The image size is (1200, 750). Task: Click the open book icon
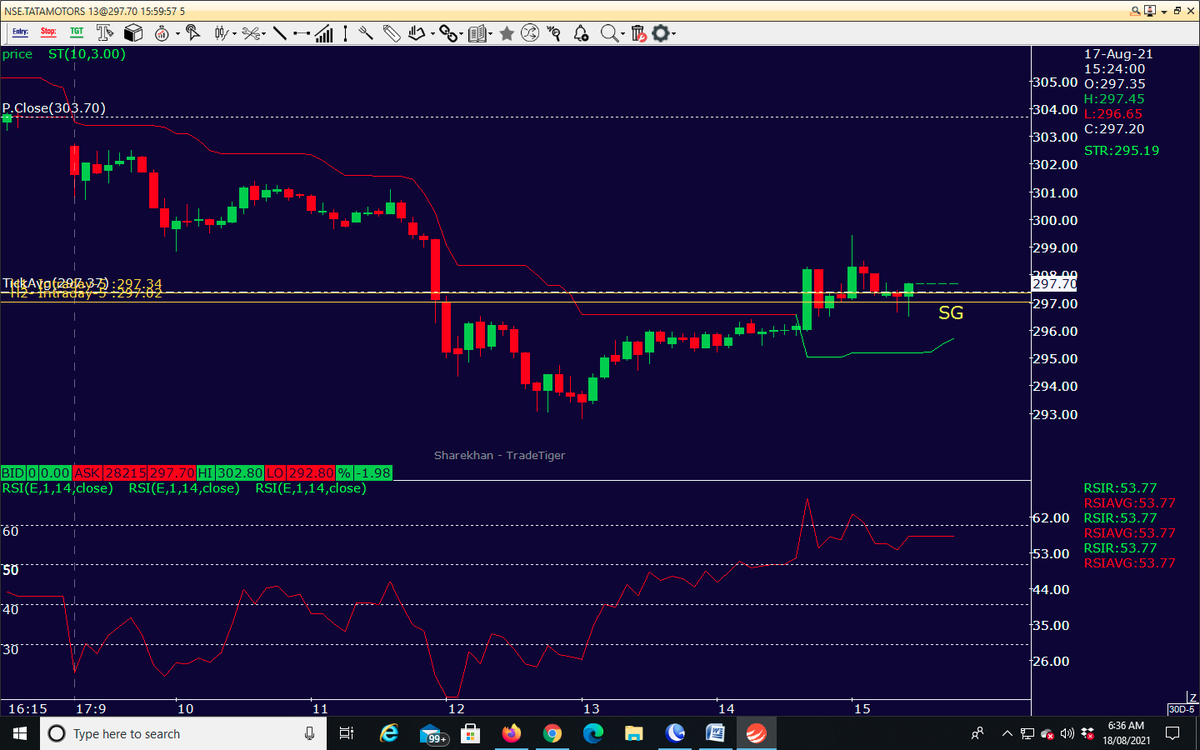tap(477, 33)
